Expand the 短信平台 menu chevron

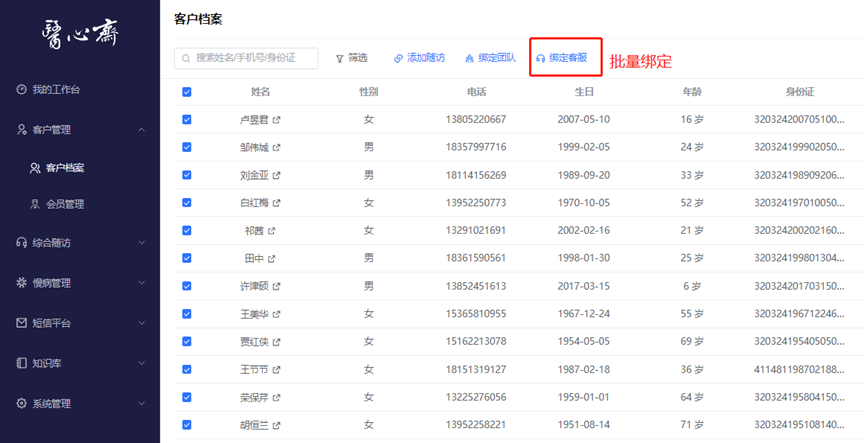[142, 323]
